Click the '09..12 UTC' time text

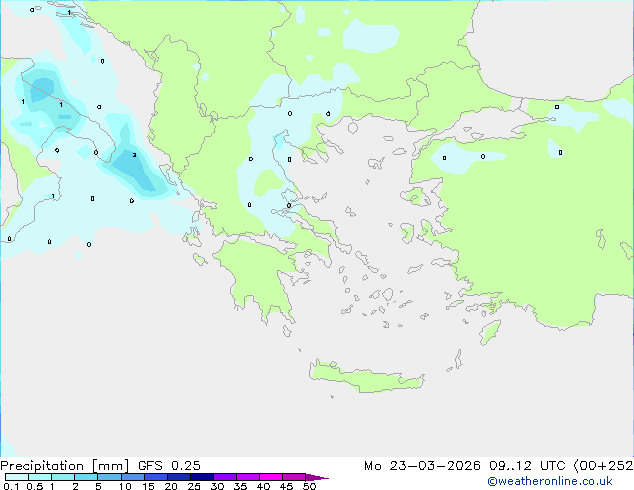point(527,466)
